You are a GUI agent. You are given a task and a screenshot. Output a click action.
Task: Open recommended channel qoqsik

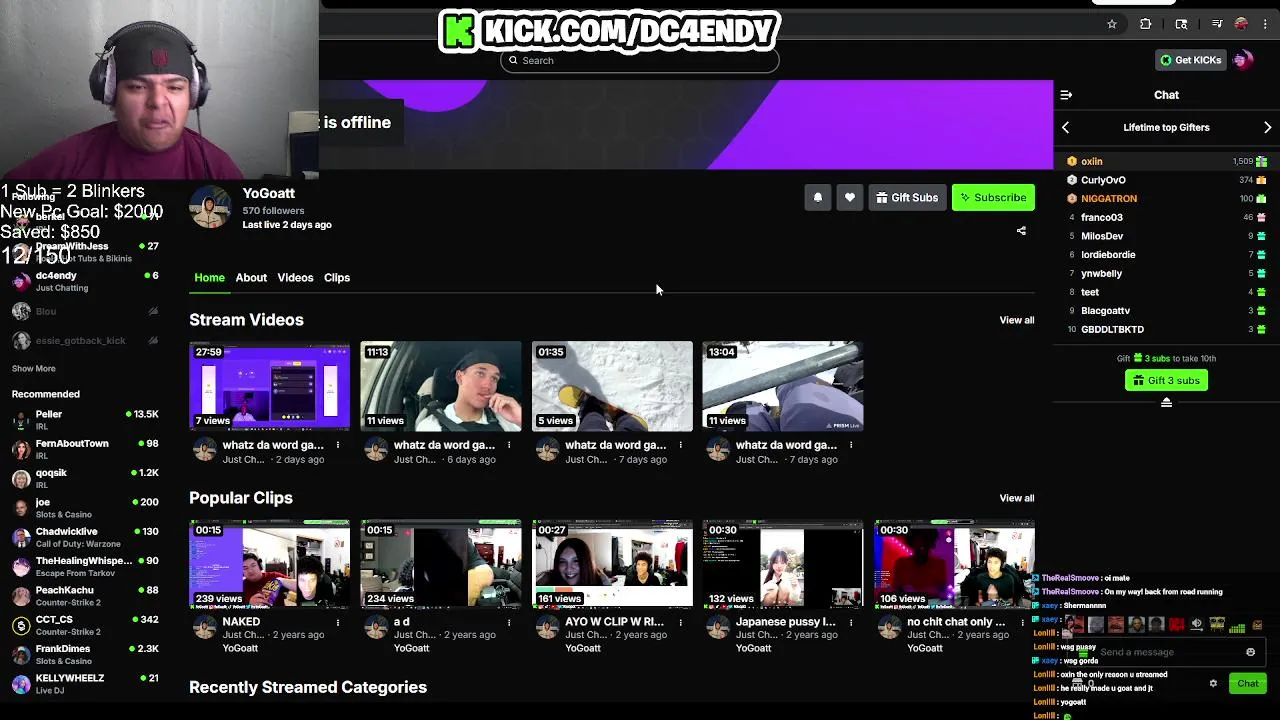tap(85, 479)
